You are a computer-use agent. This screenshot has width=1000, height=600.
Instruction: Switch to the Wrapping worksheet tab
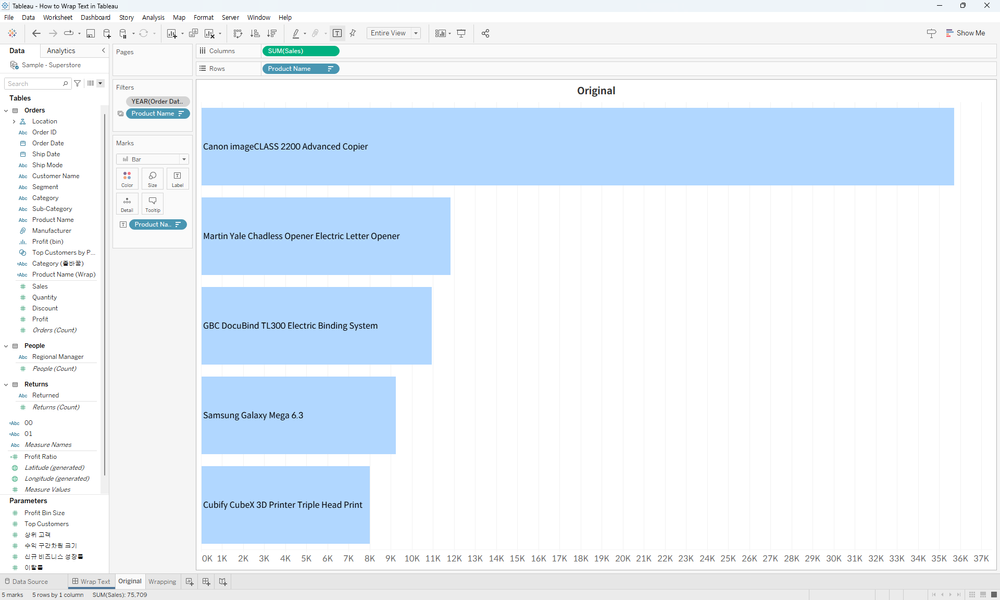point(161,581)
